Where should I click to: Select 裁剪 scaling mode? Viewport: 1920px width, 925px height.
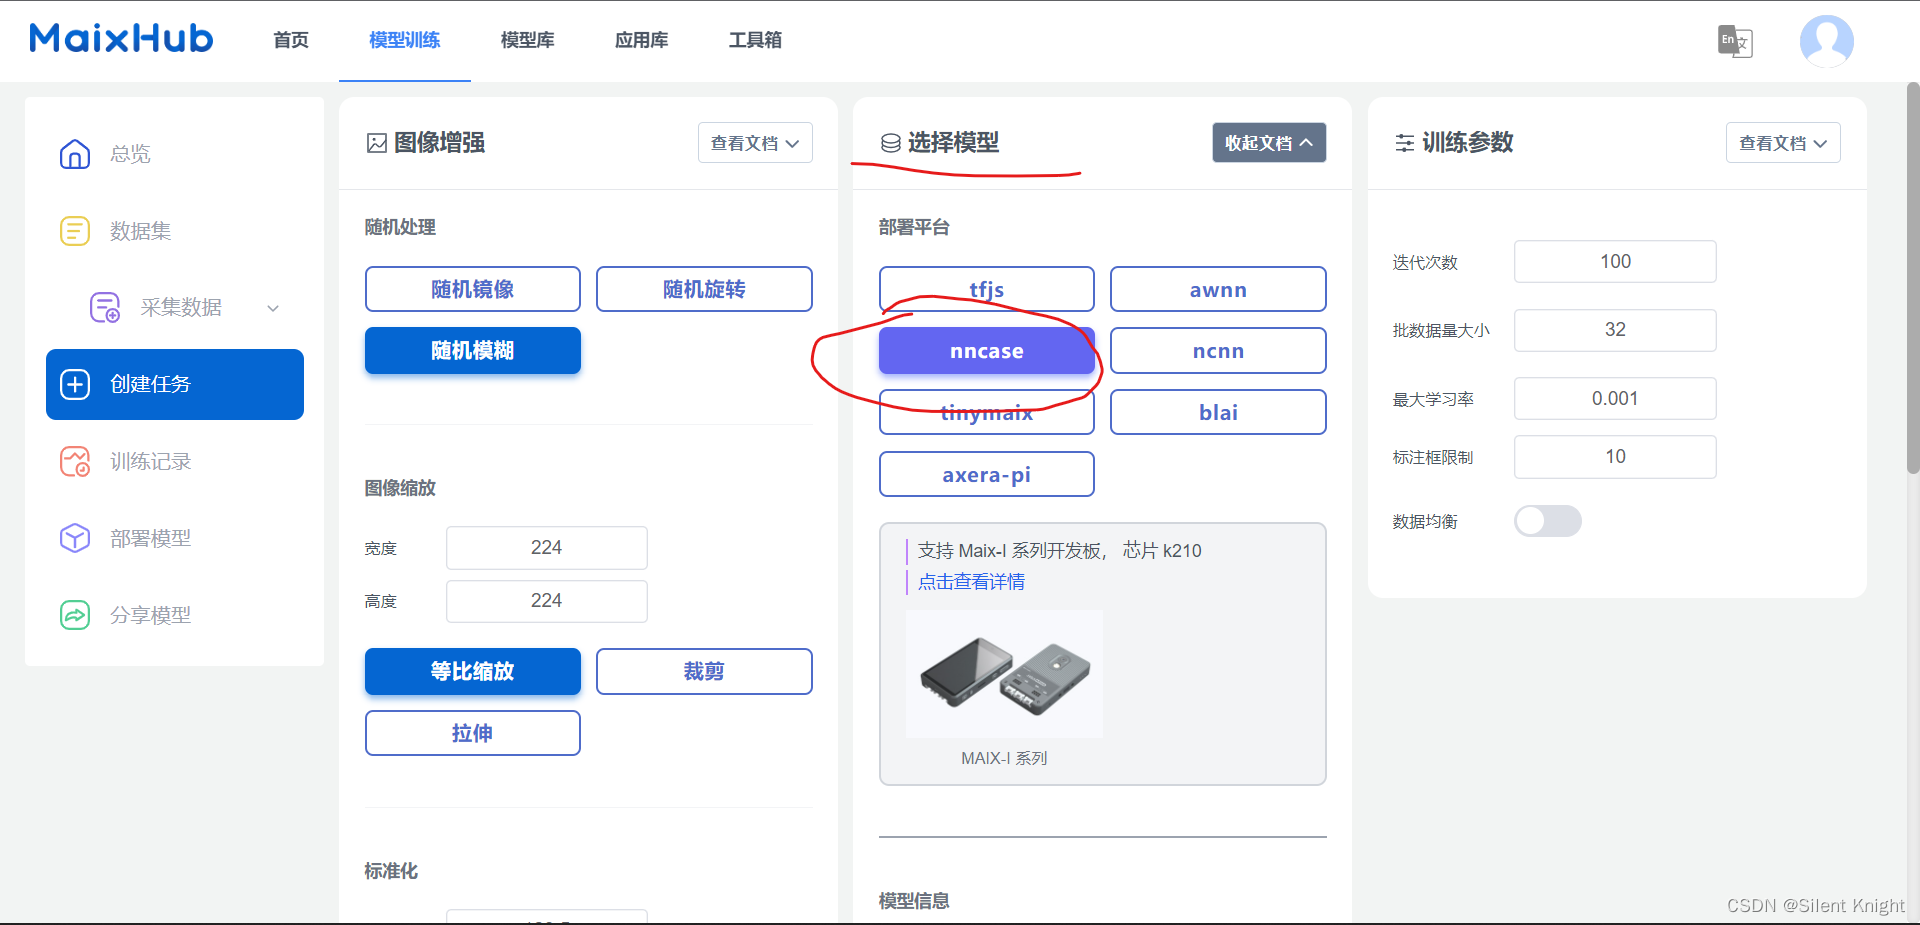[704, 671]
